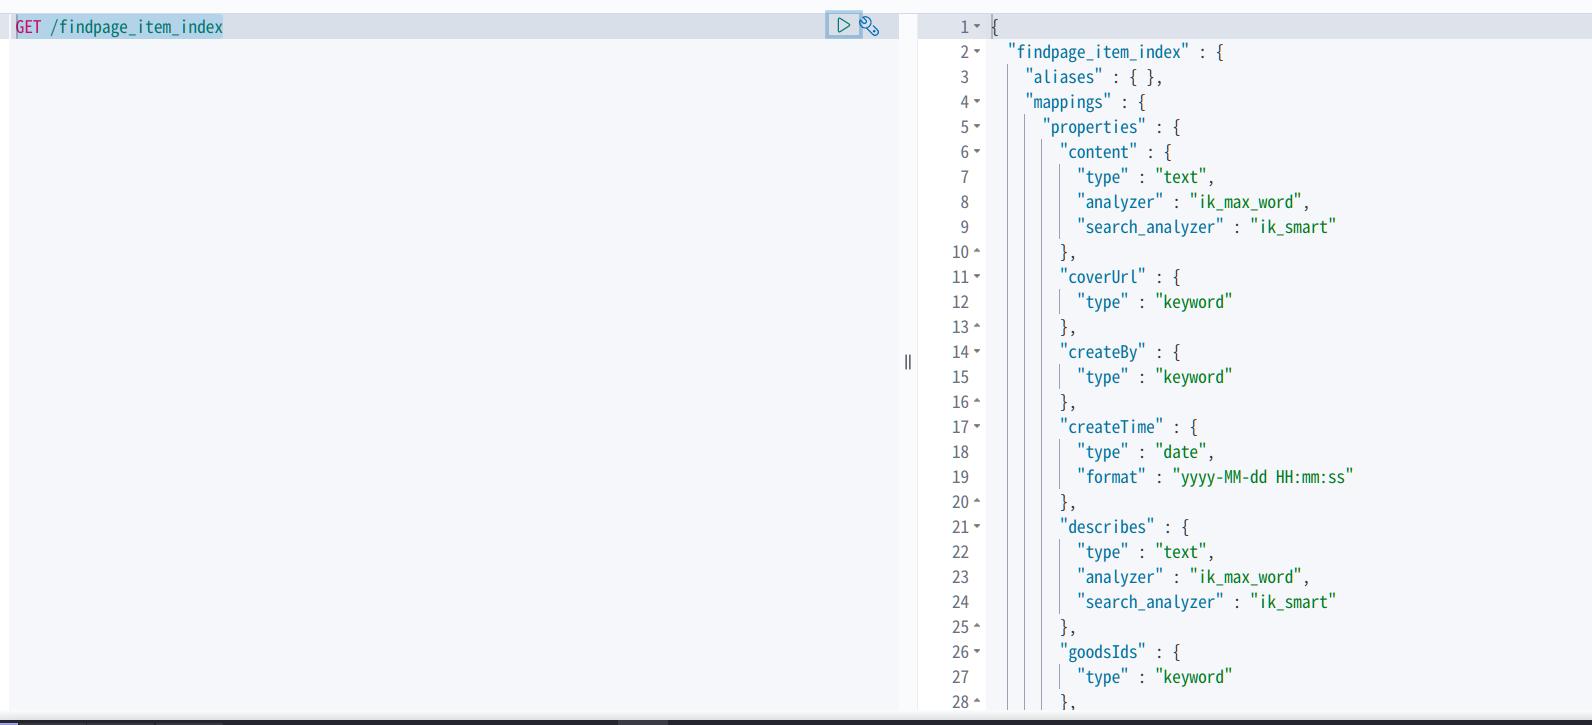Click the "text" type value on line 22
1592x725 pixels.
[x=1181, y=552]
